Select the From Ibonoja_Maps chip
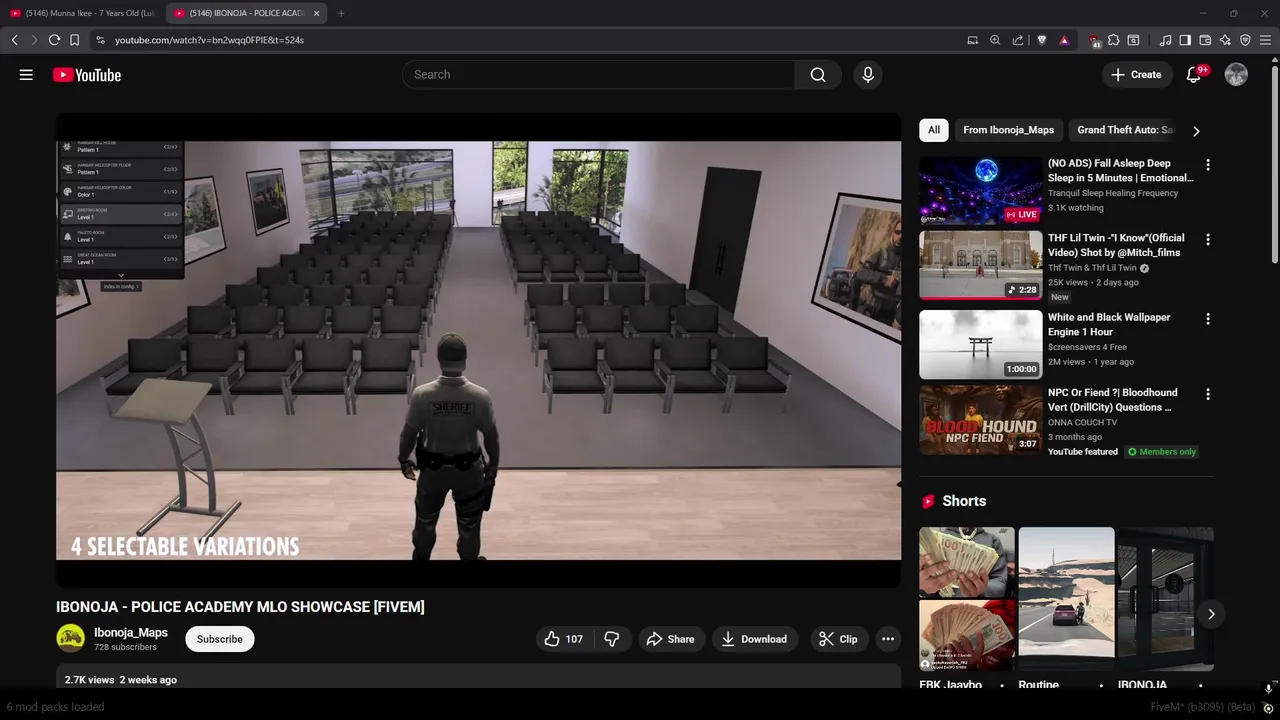 (1008, 130)
